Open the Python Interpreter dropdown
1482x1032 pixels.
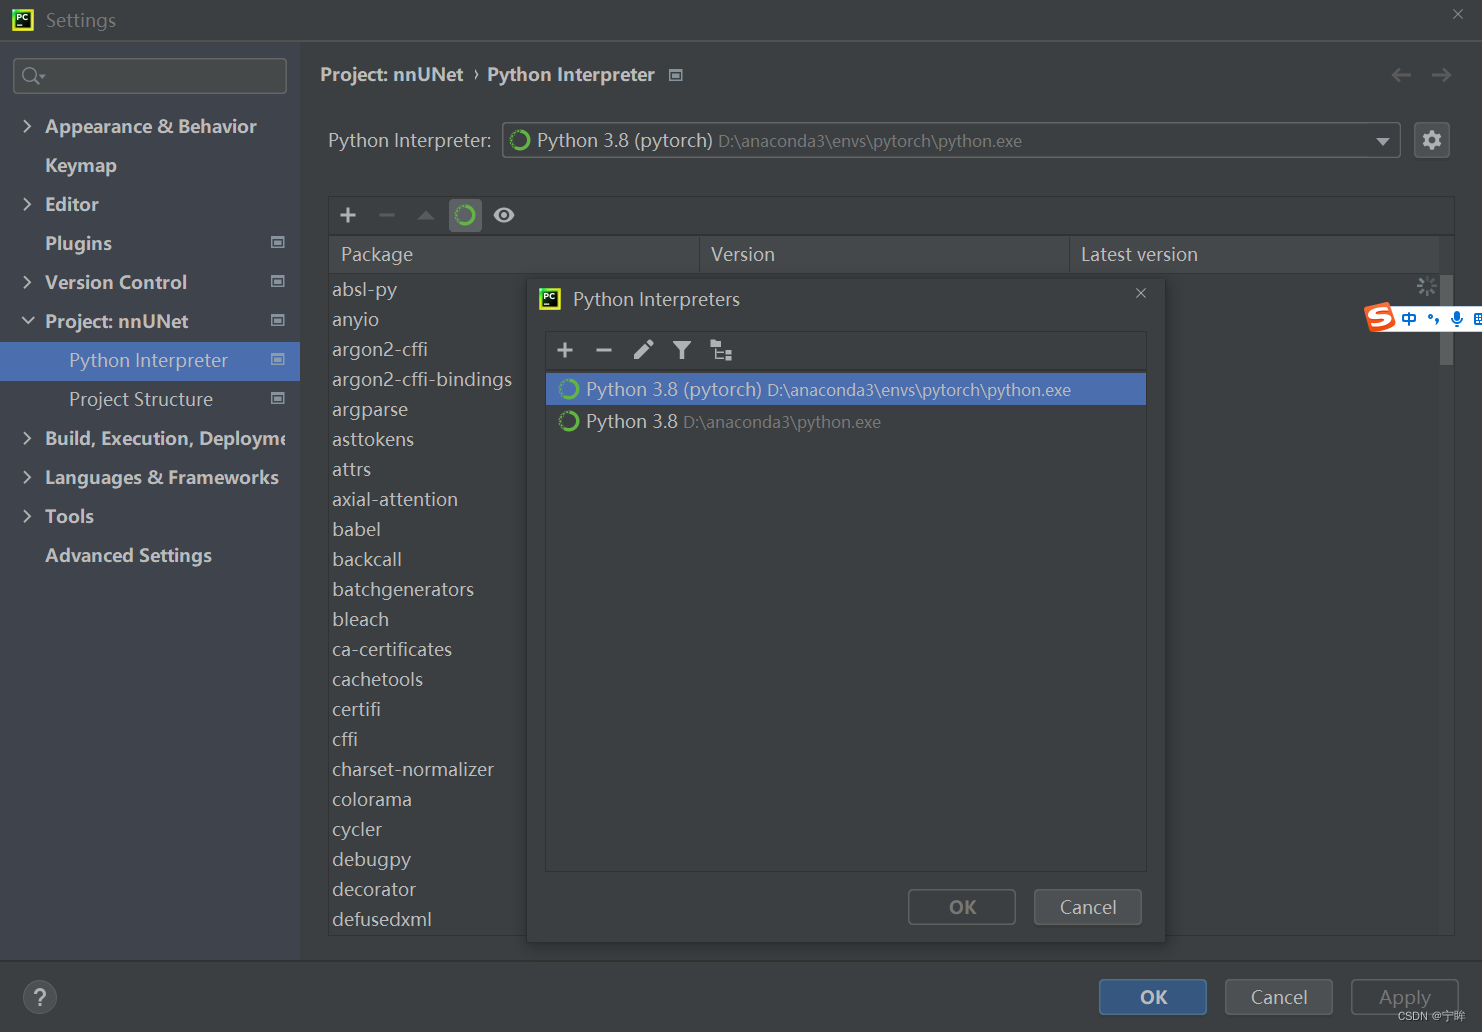point(1382,141)
